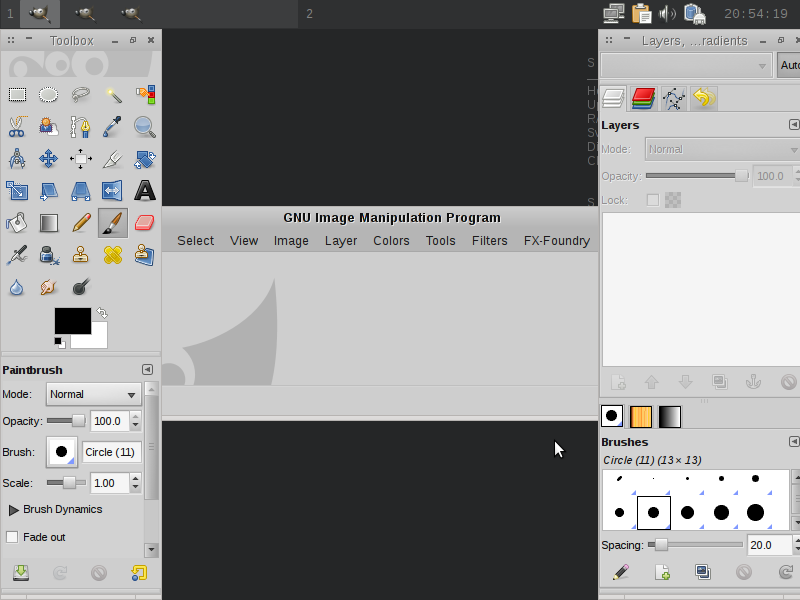Click the foreground black color swatch
Viewport: 800px width, 600px height.
[x=73, y=320]
